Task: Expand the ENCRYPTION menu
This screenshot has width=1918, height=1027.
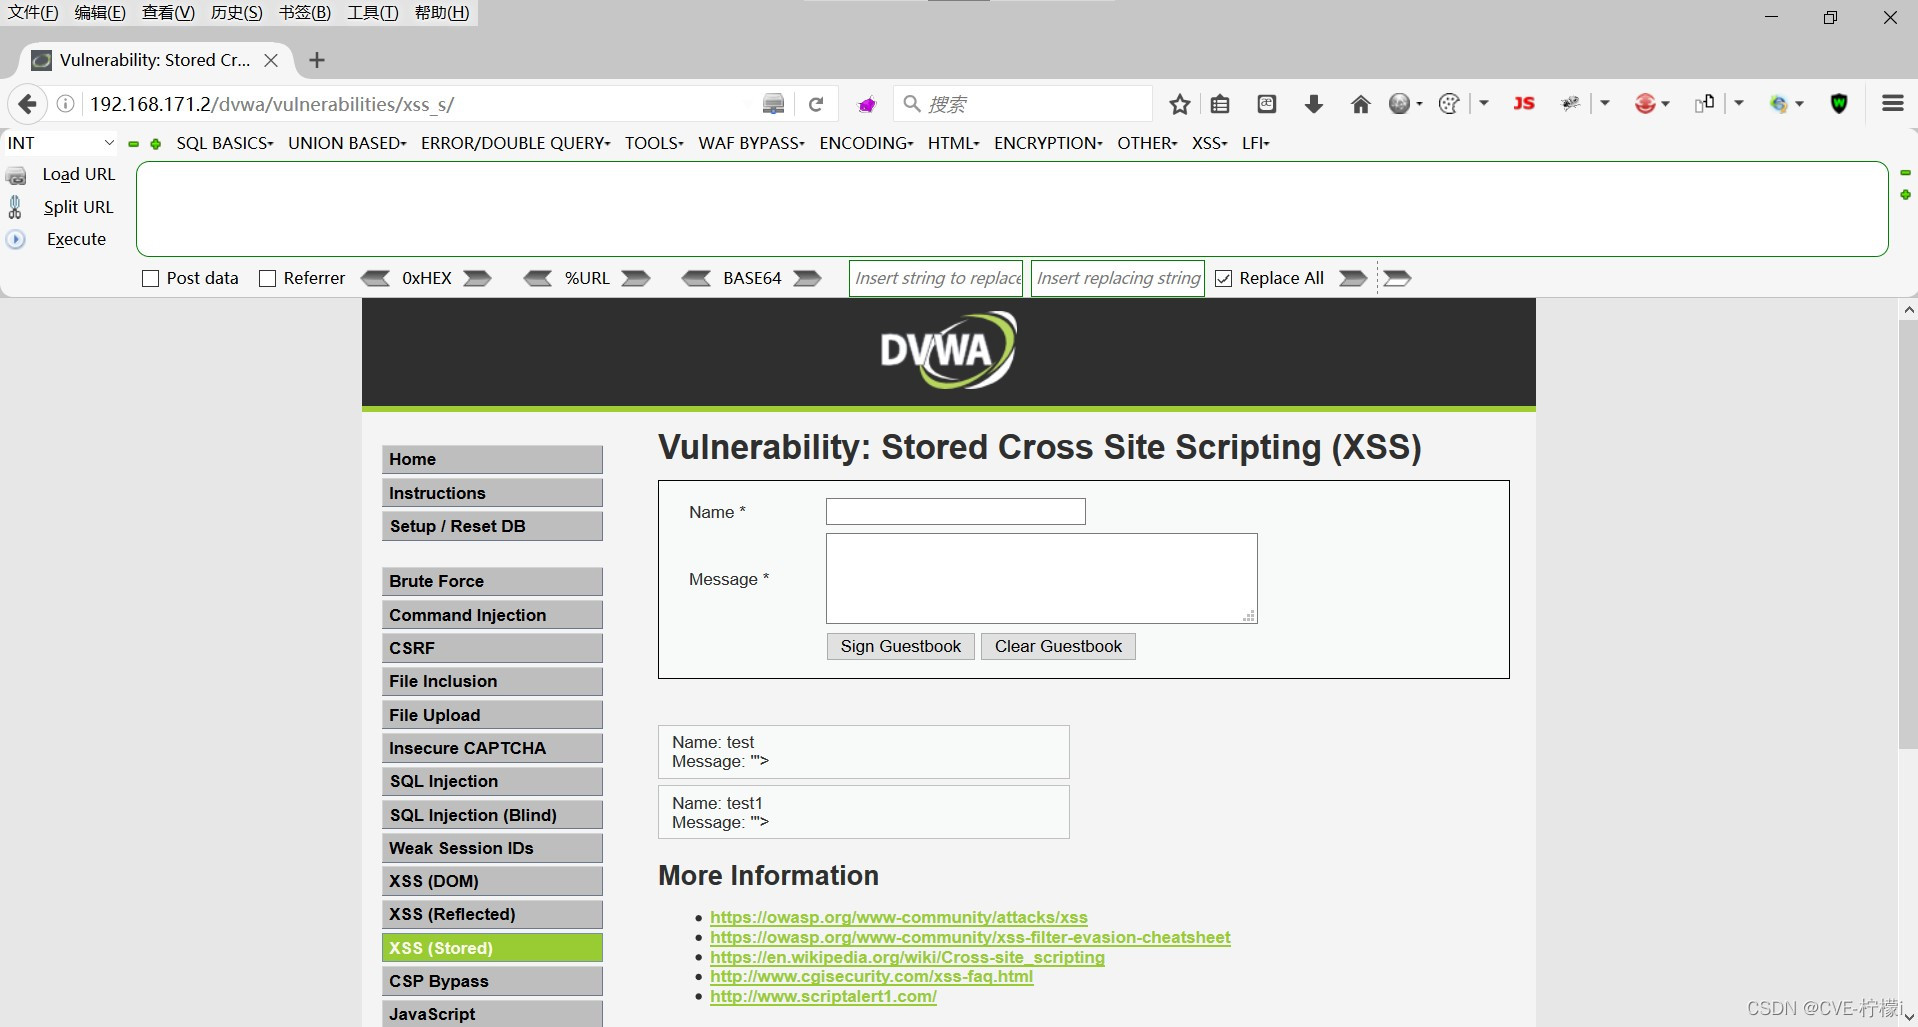Action: pos(1048,143)
